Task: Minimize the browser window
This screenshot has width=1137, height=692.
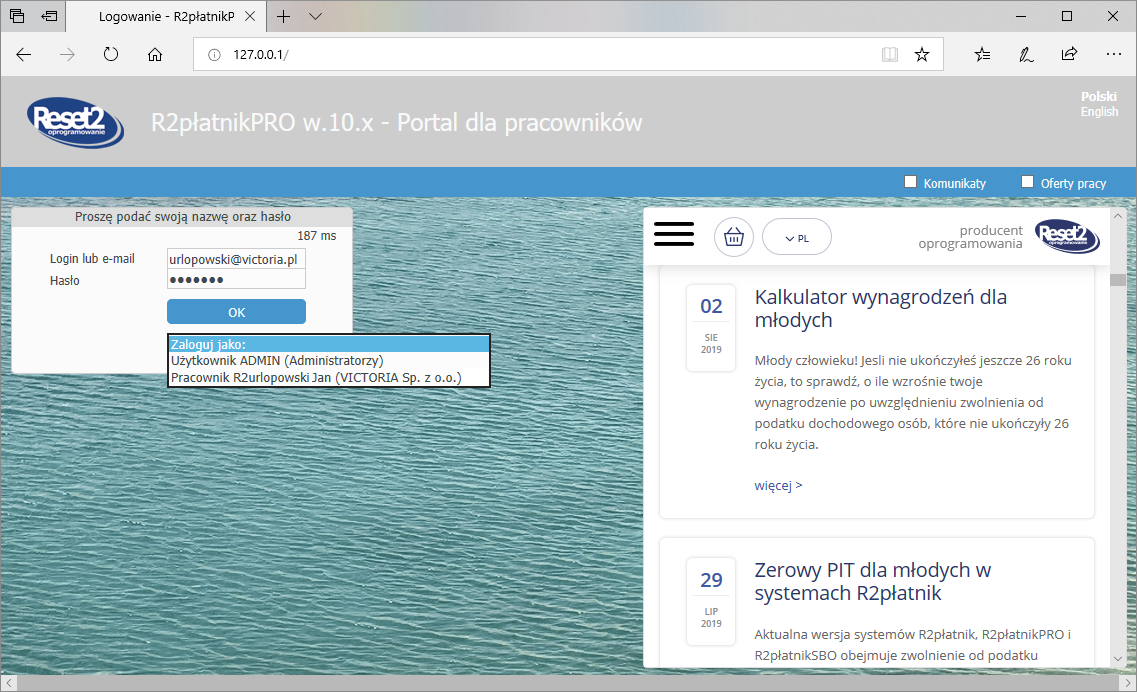Action: pos(1021,16)
